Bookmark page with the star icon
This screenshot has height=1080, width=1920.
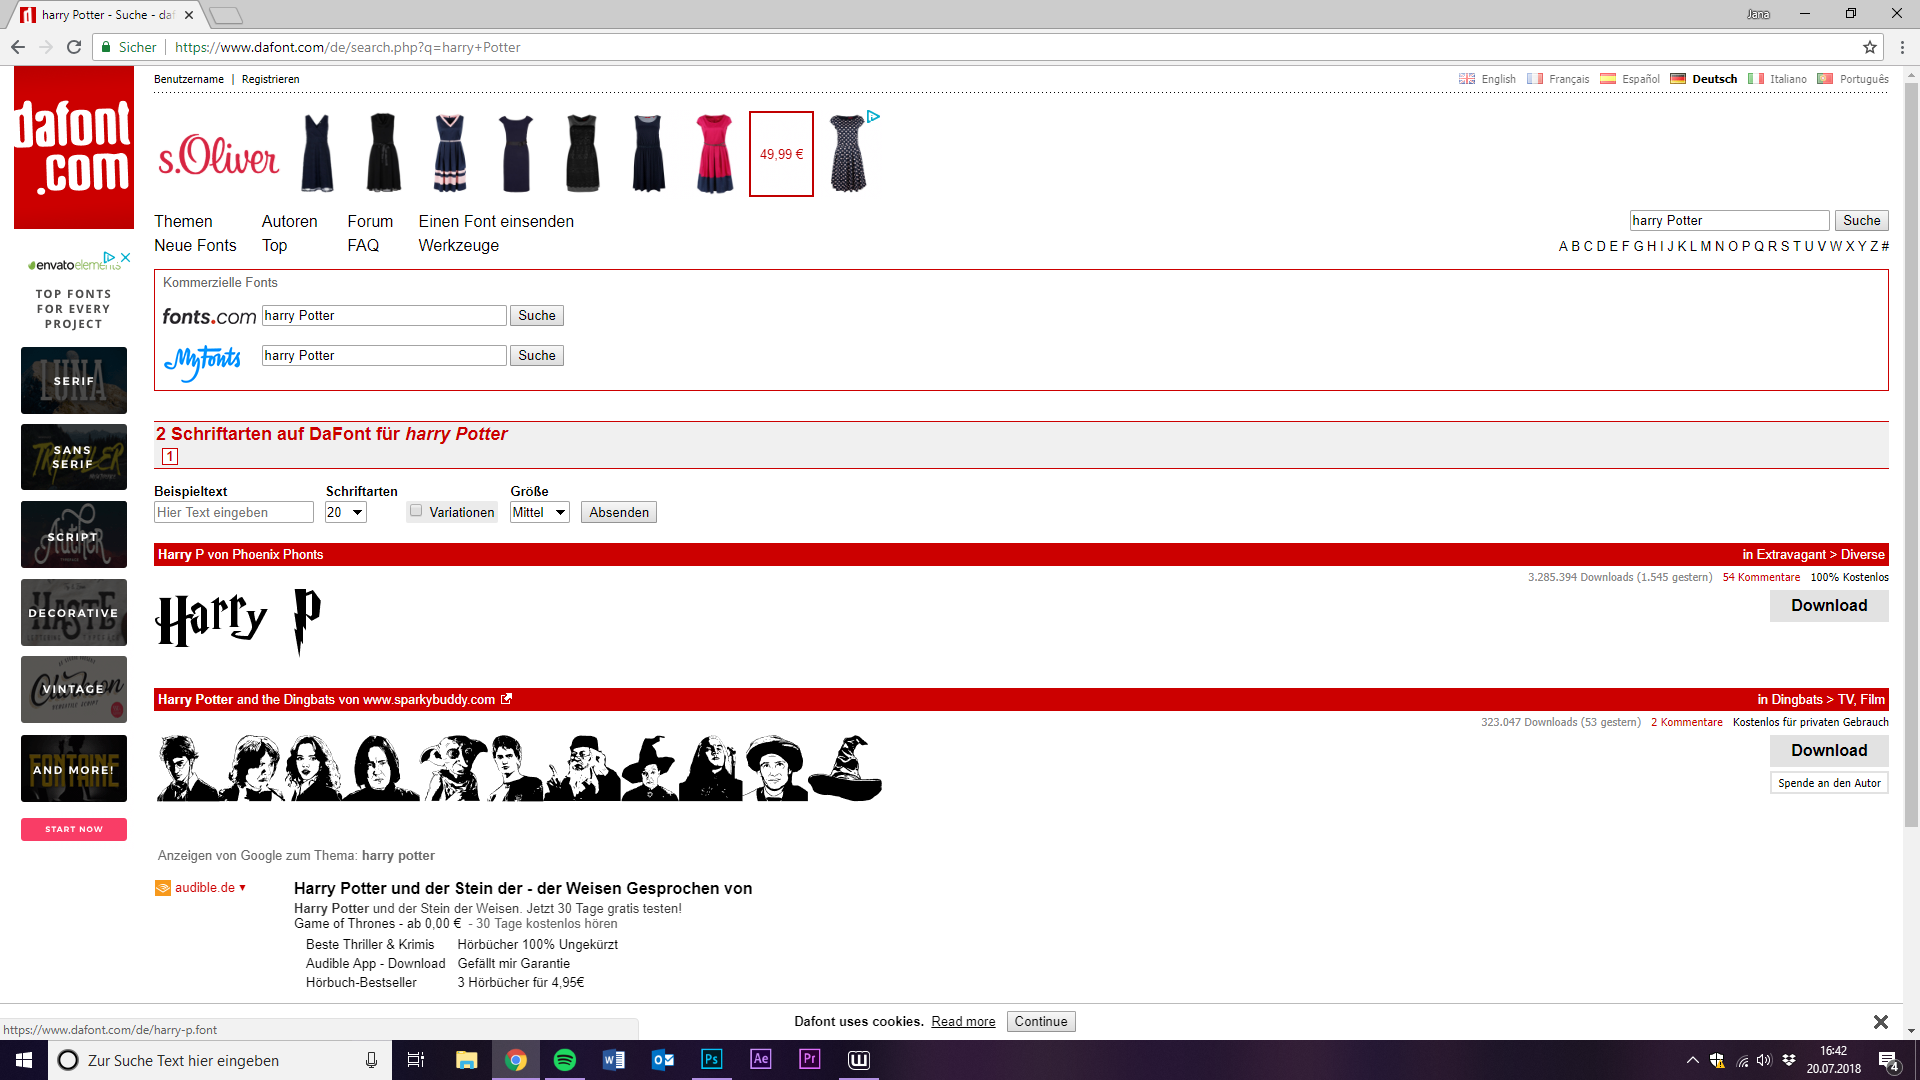(1870, 47)
